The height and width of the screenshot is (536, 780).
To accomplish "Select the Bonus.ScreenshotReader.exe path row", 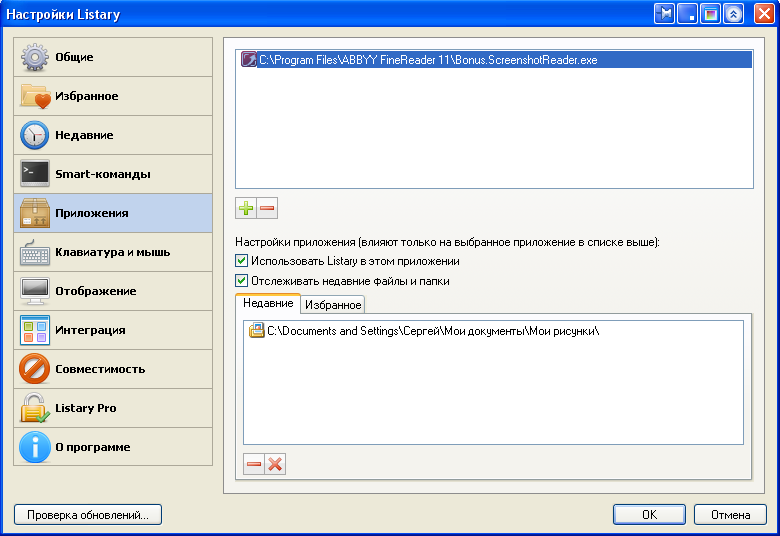I will click(x=494, y=60).
